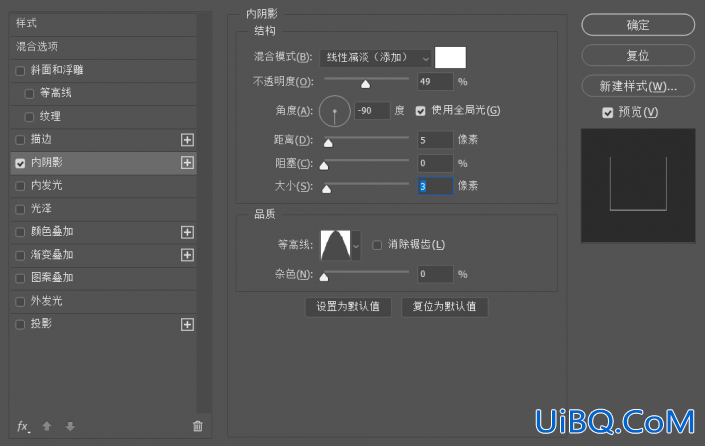Click the 不透明度 slider handle
The width and height of the screenshot is (705, 446).
(366, 84)
